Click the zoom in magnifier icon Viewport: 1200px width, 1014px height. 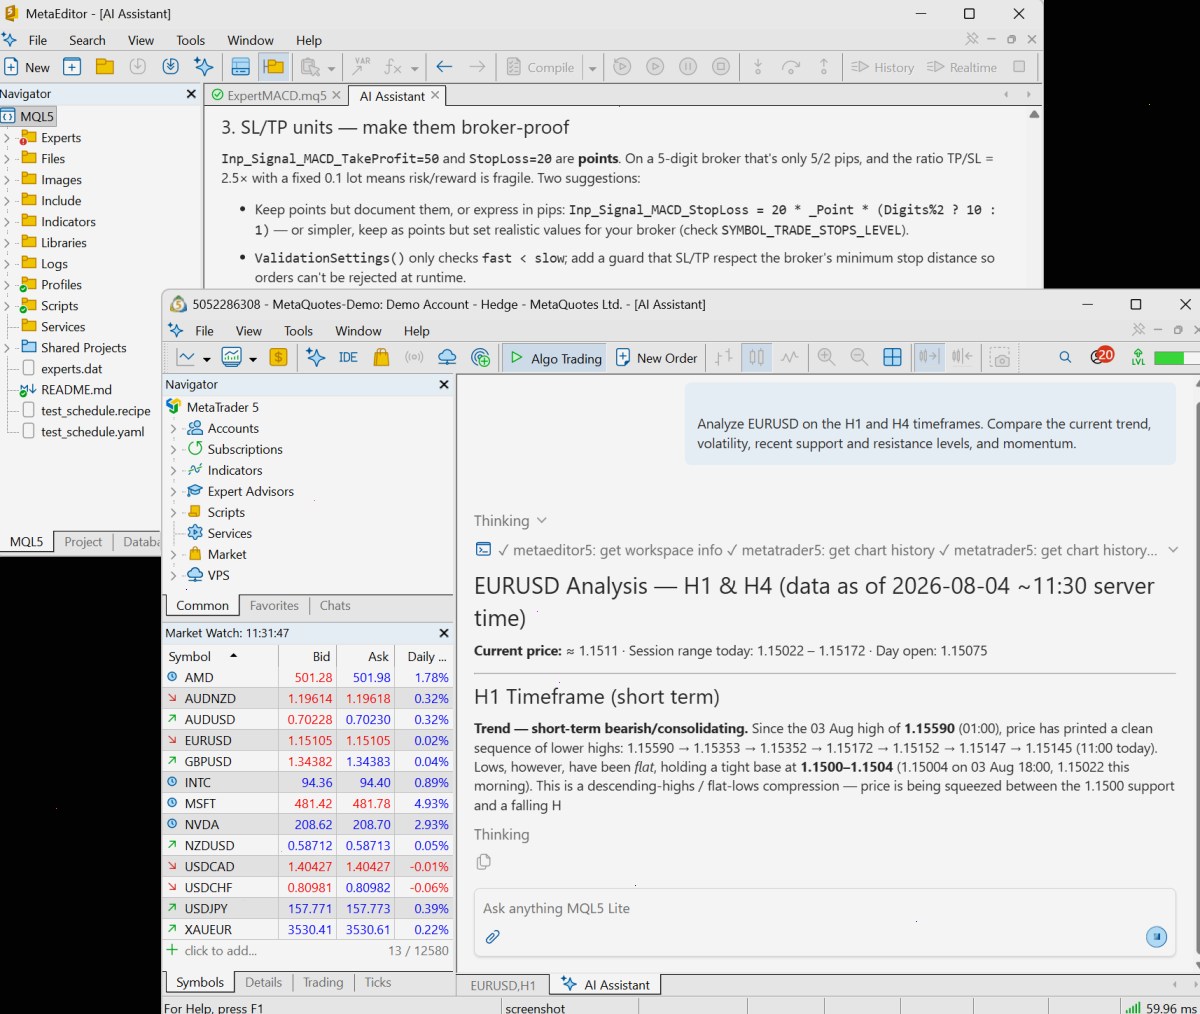click(826, 358)
